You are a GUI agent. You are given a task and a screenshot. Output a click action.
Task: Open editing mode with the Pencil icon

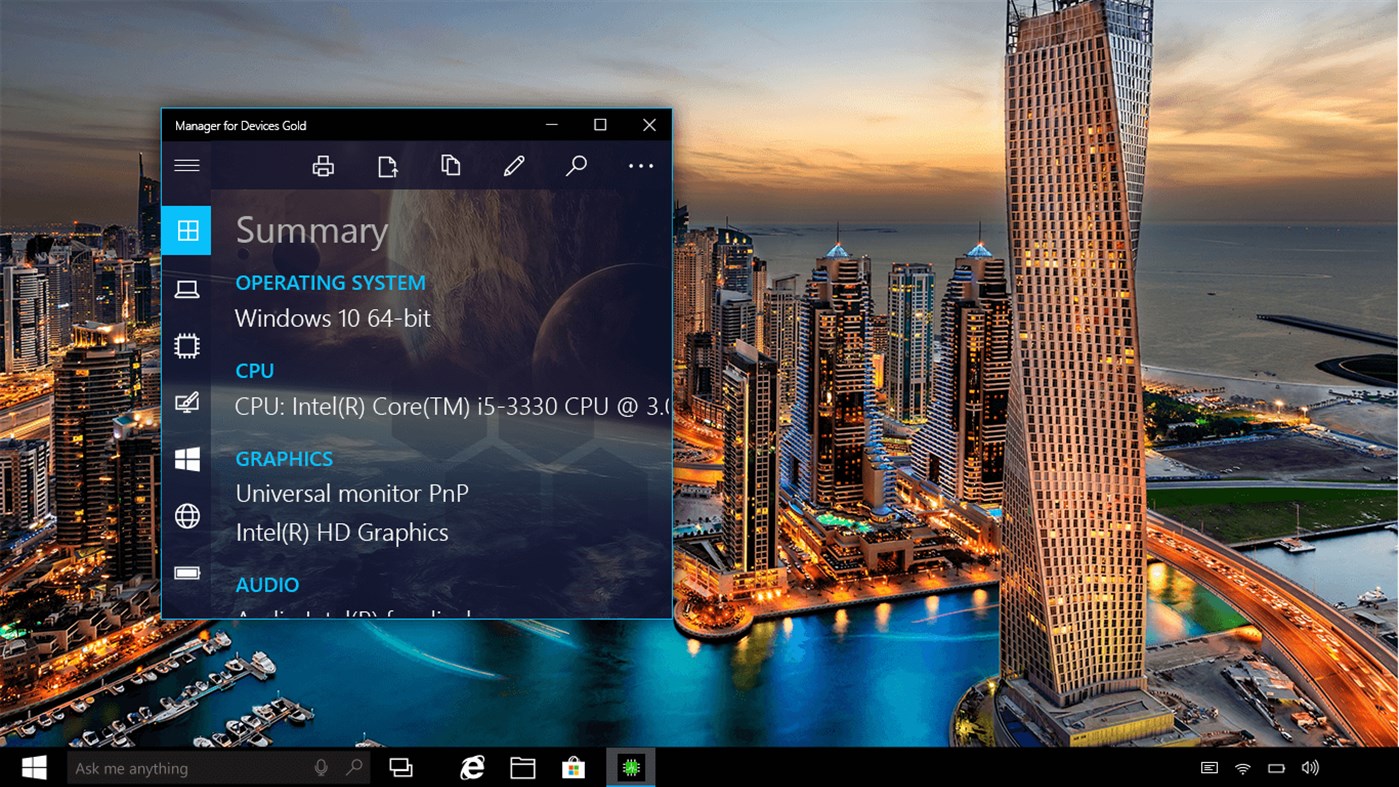[x=513, y=165]
